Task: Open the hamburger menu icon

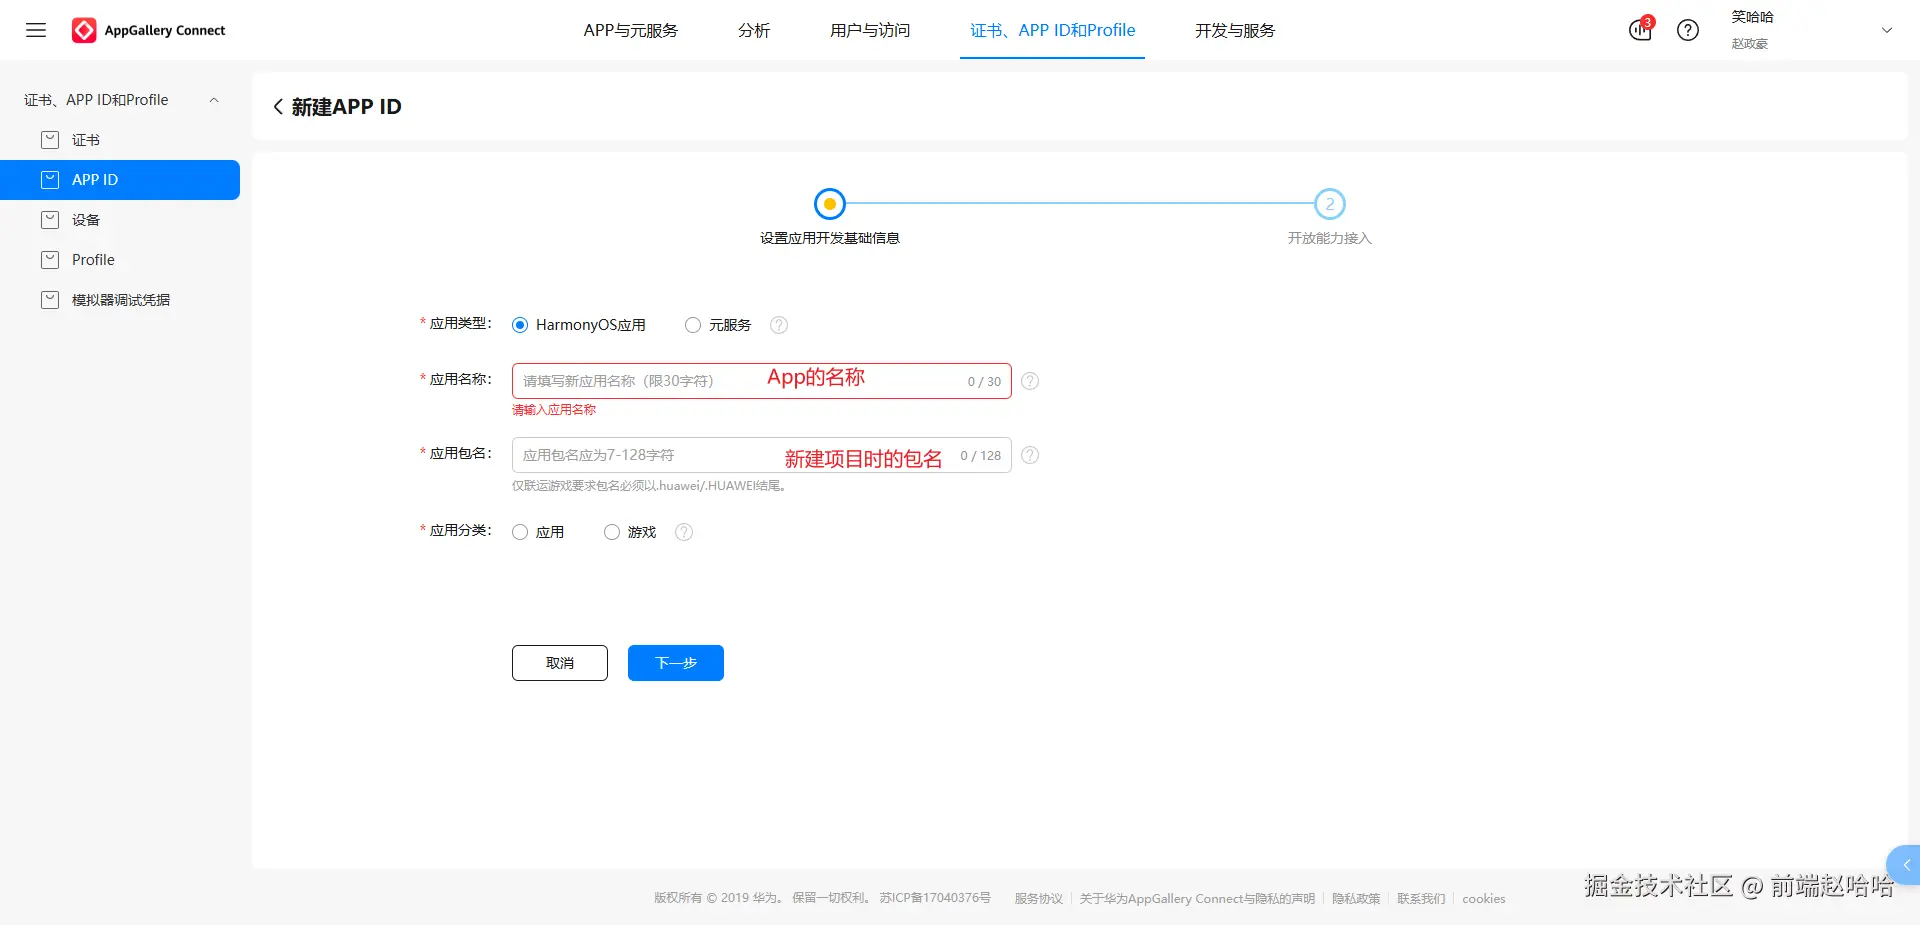Action: [36, 30]
